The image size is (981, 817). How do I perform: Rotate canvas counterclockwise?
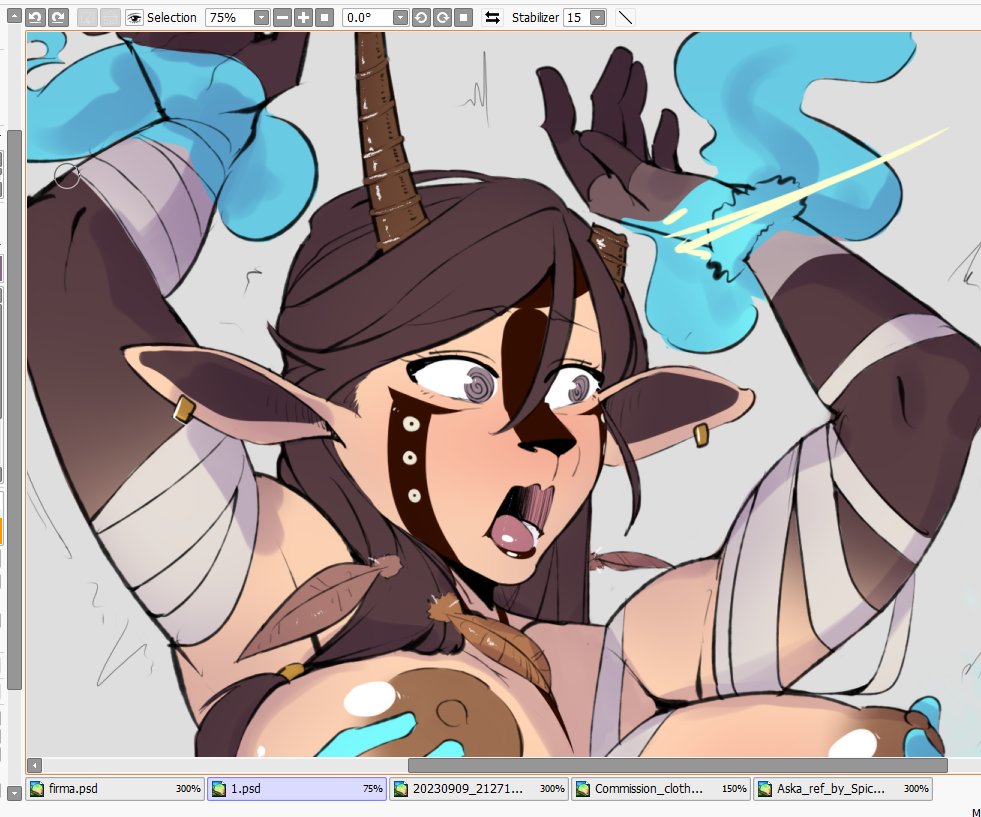click(421, 18)
